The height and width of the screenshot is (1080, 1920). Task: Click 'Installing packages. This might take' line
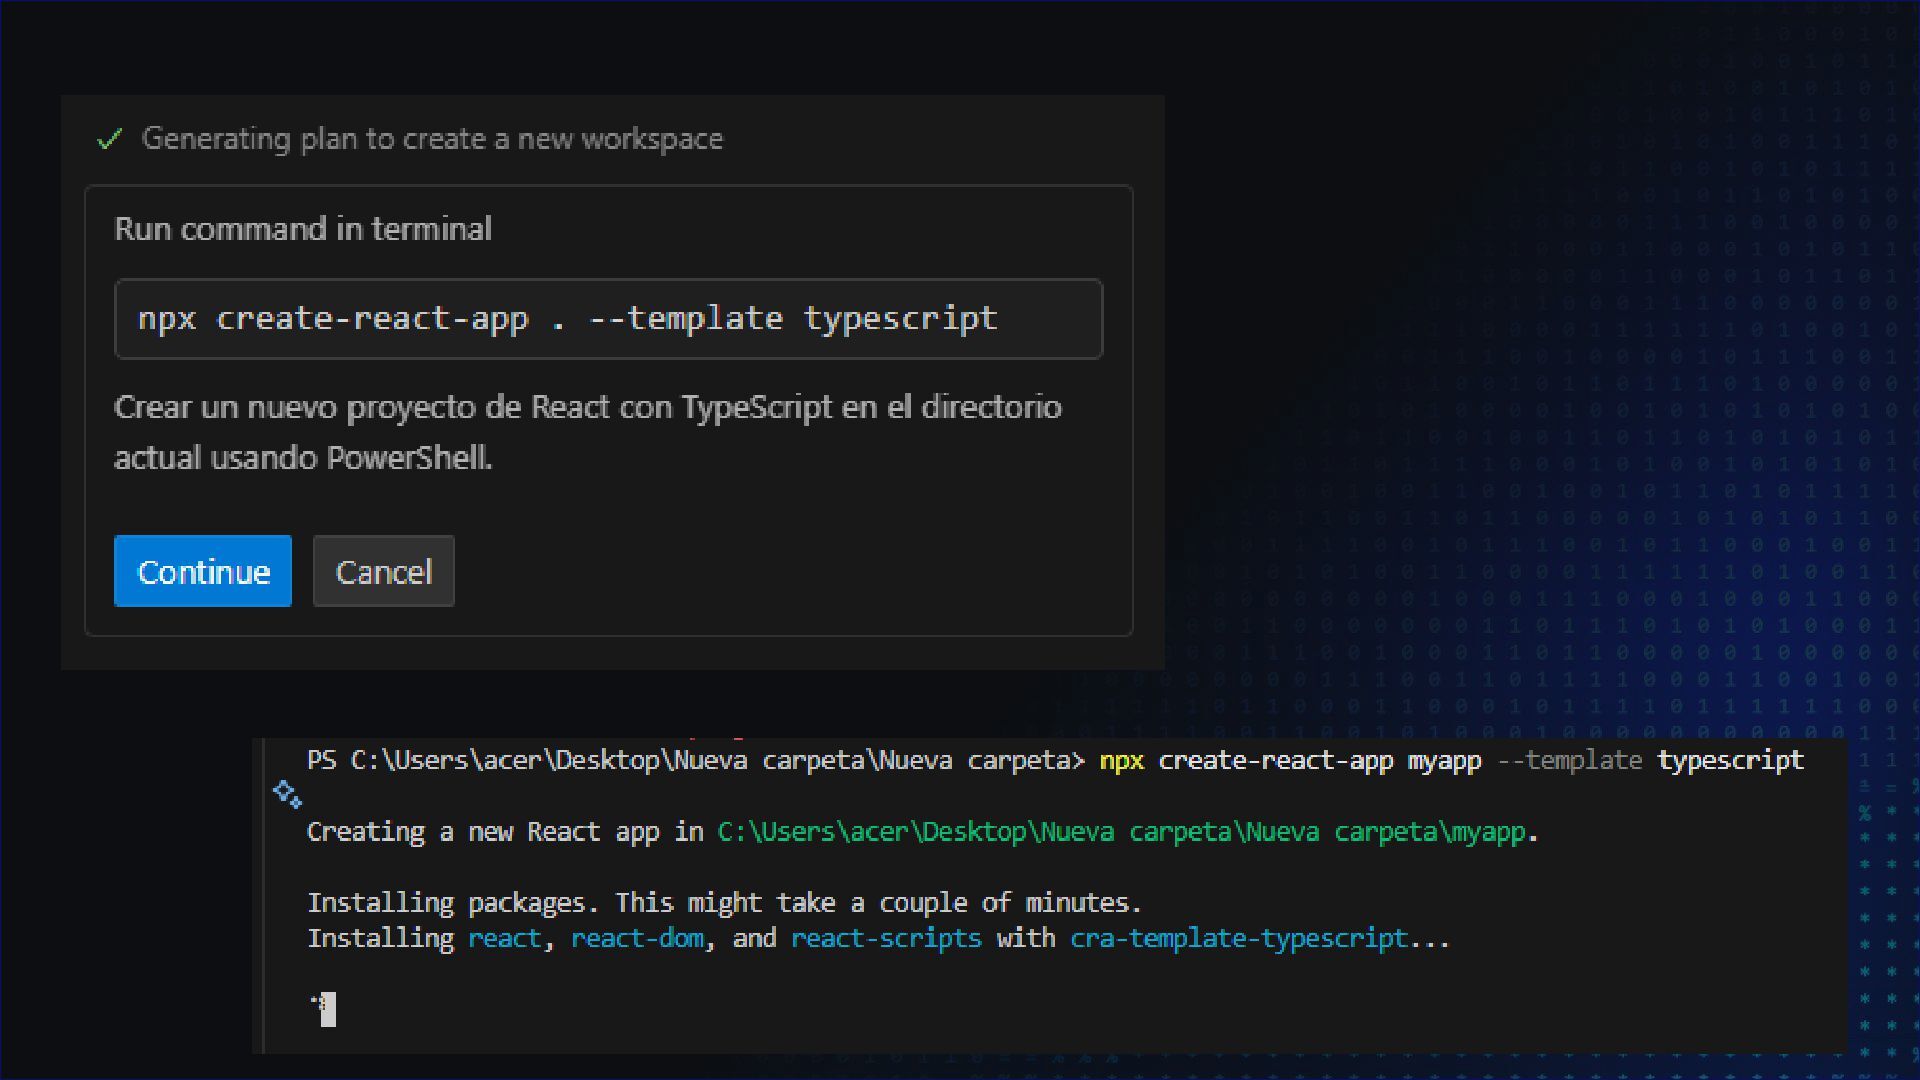tap(724, 903)
